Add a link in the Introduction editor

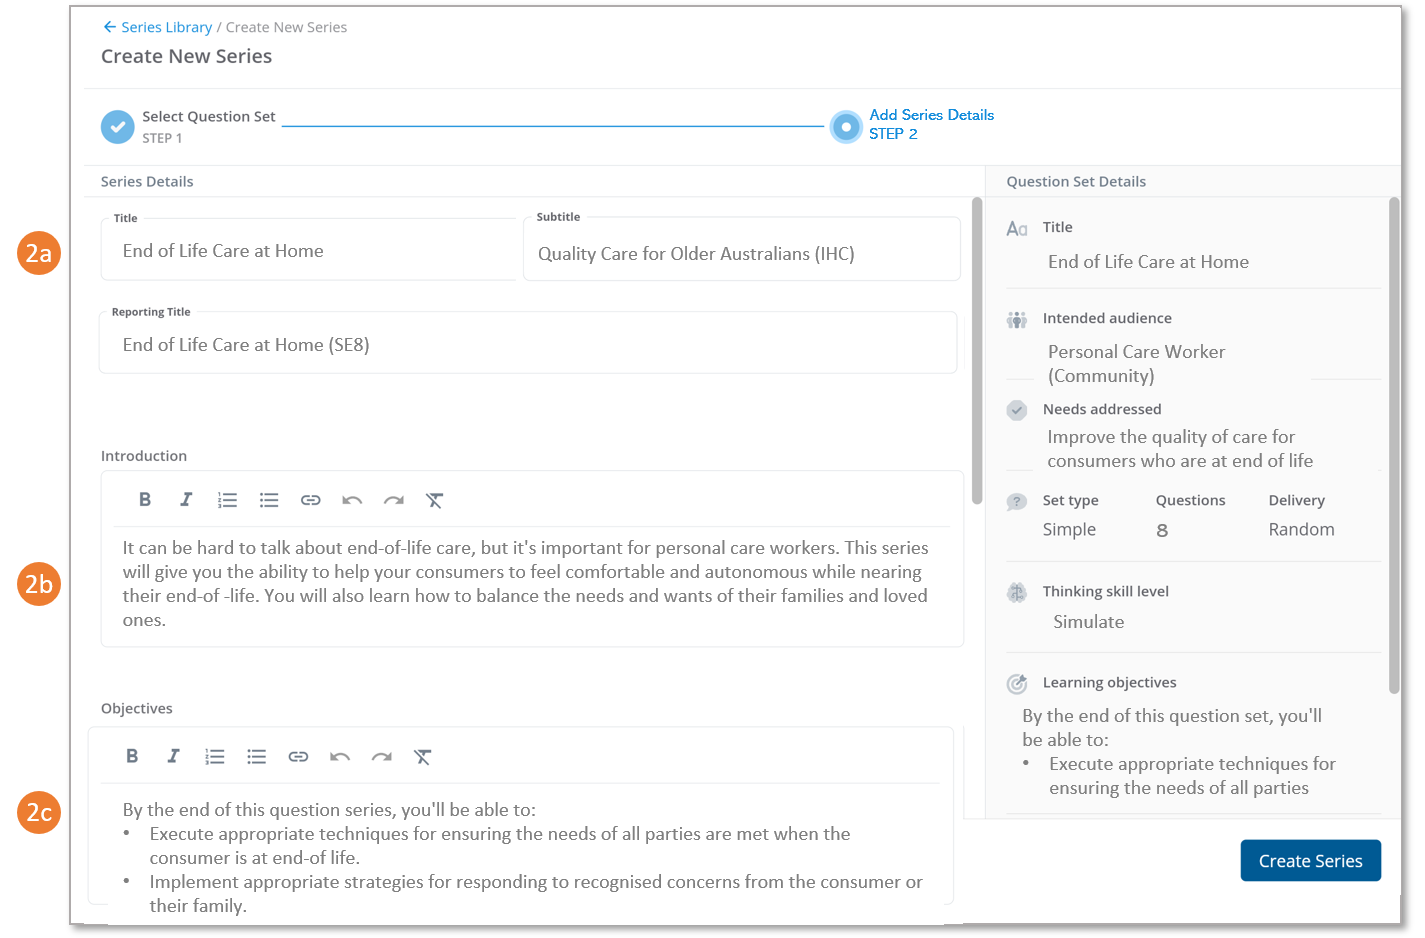311,500
